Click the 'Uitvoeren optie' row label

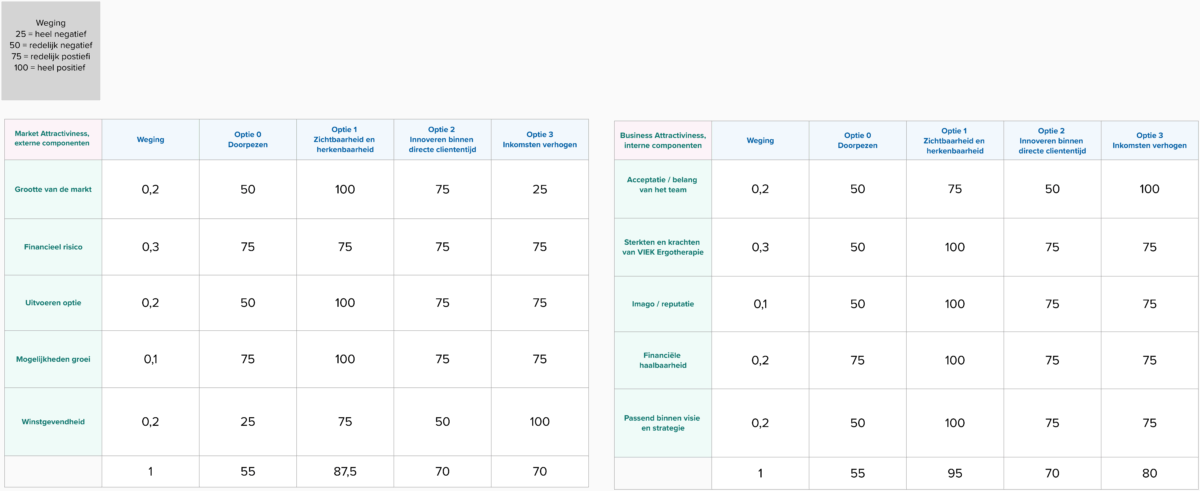point(52,302)
